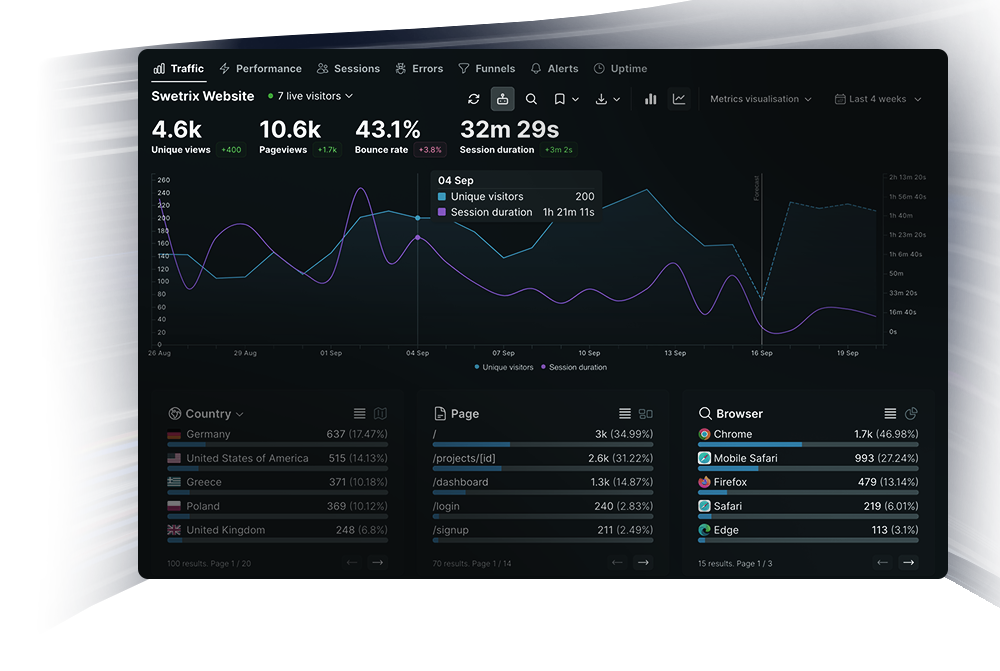Click the Forecast marker line at 16 Sep
The height and width of the screenshot is (671, 1000).
[x=761, y=258]
